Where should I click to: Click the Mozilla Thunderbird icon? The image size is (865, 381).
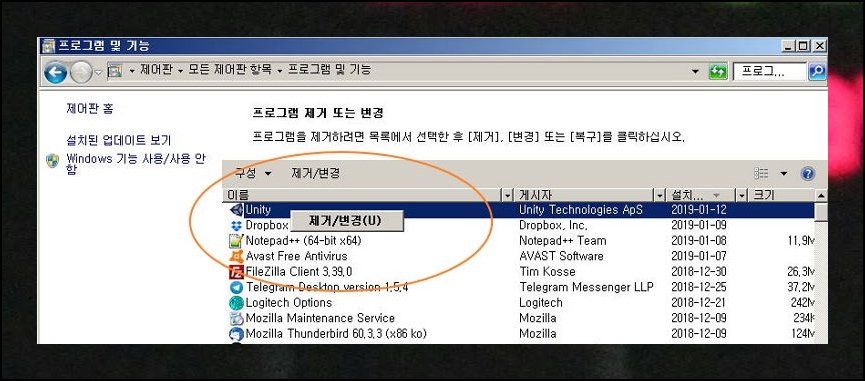click(x=236, y=334)
